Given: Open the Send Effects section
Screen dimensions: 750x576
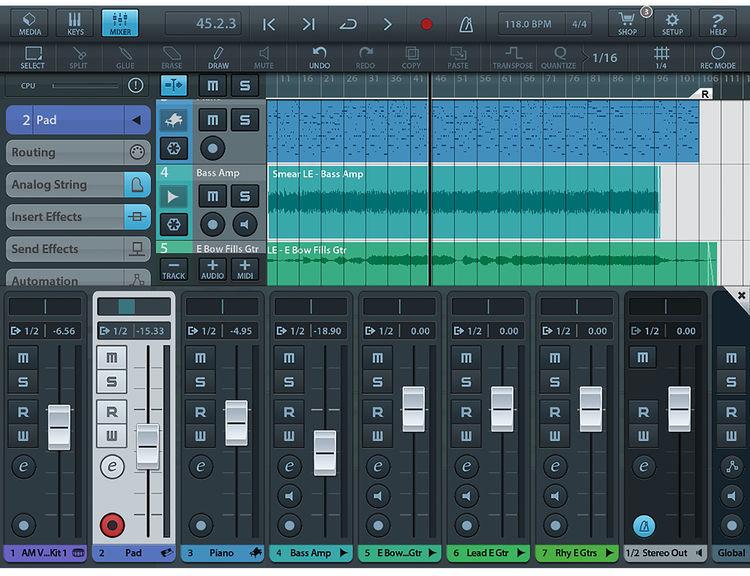Looking at the screenshot, I should [x=78, y=249].
